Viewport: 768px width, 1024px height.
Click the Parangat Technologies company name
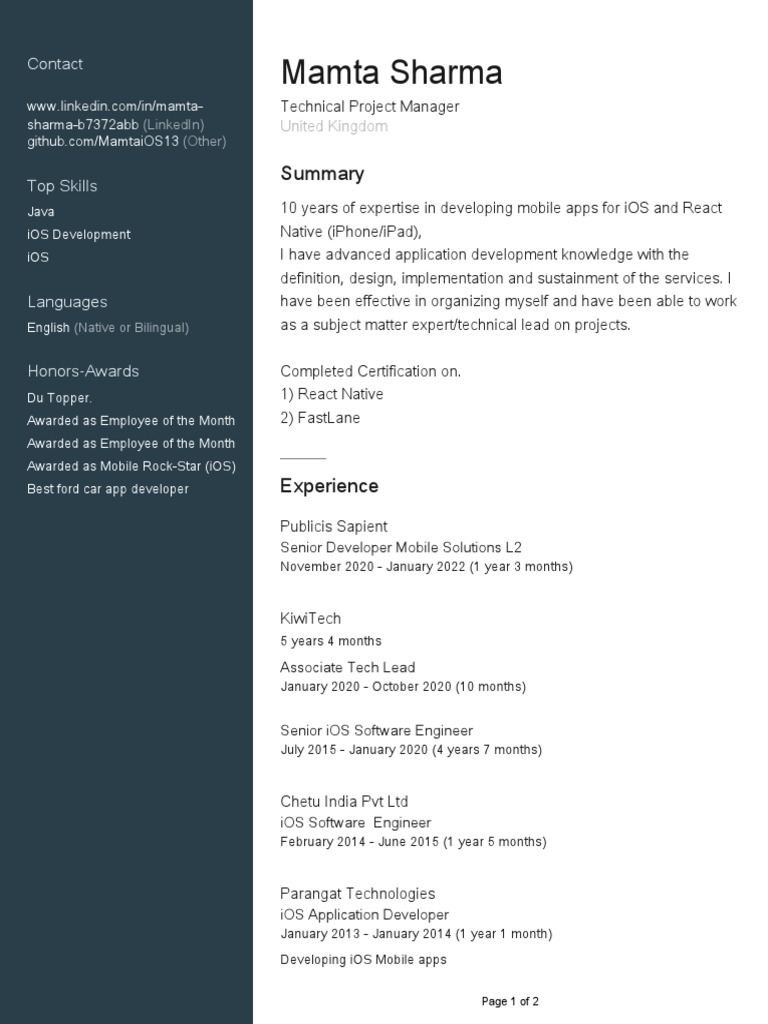point(357,893)
